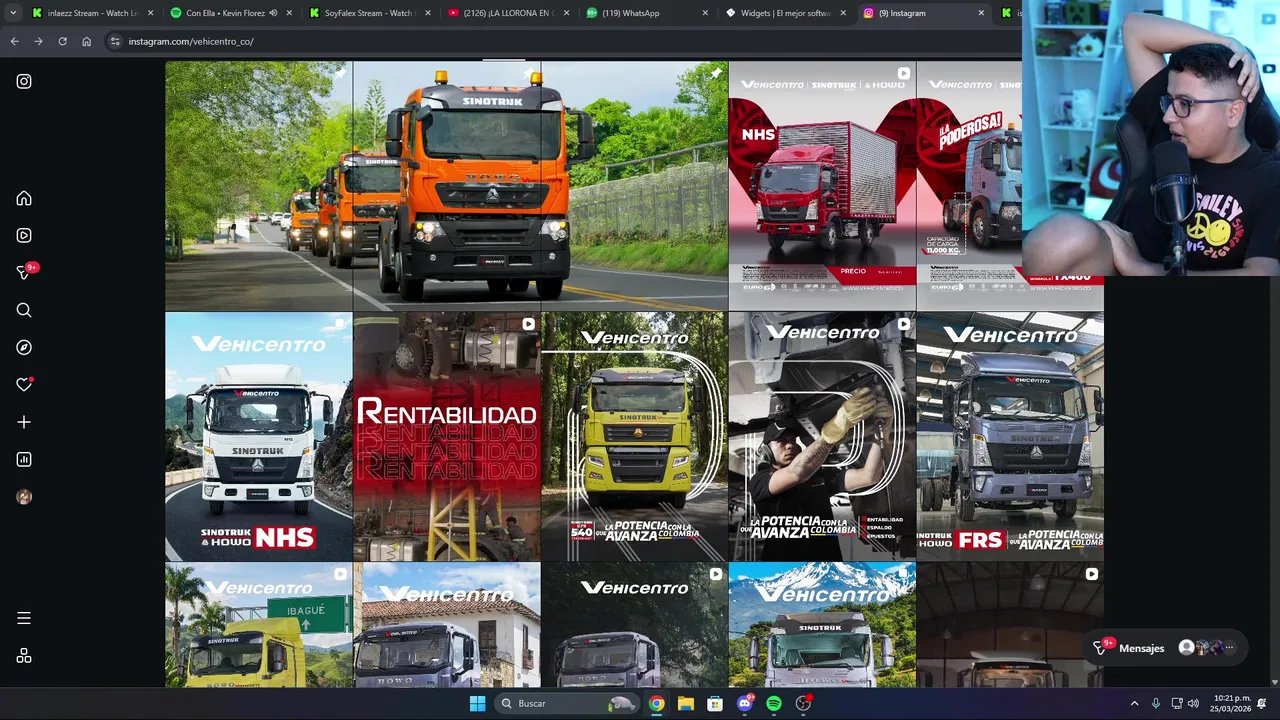Go forward with browser forward arrow
Screen dimensions: 1280x720
38,41
